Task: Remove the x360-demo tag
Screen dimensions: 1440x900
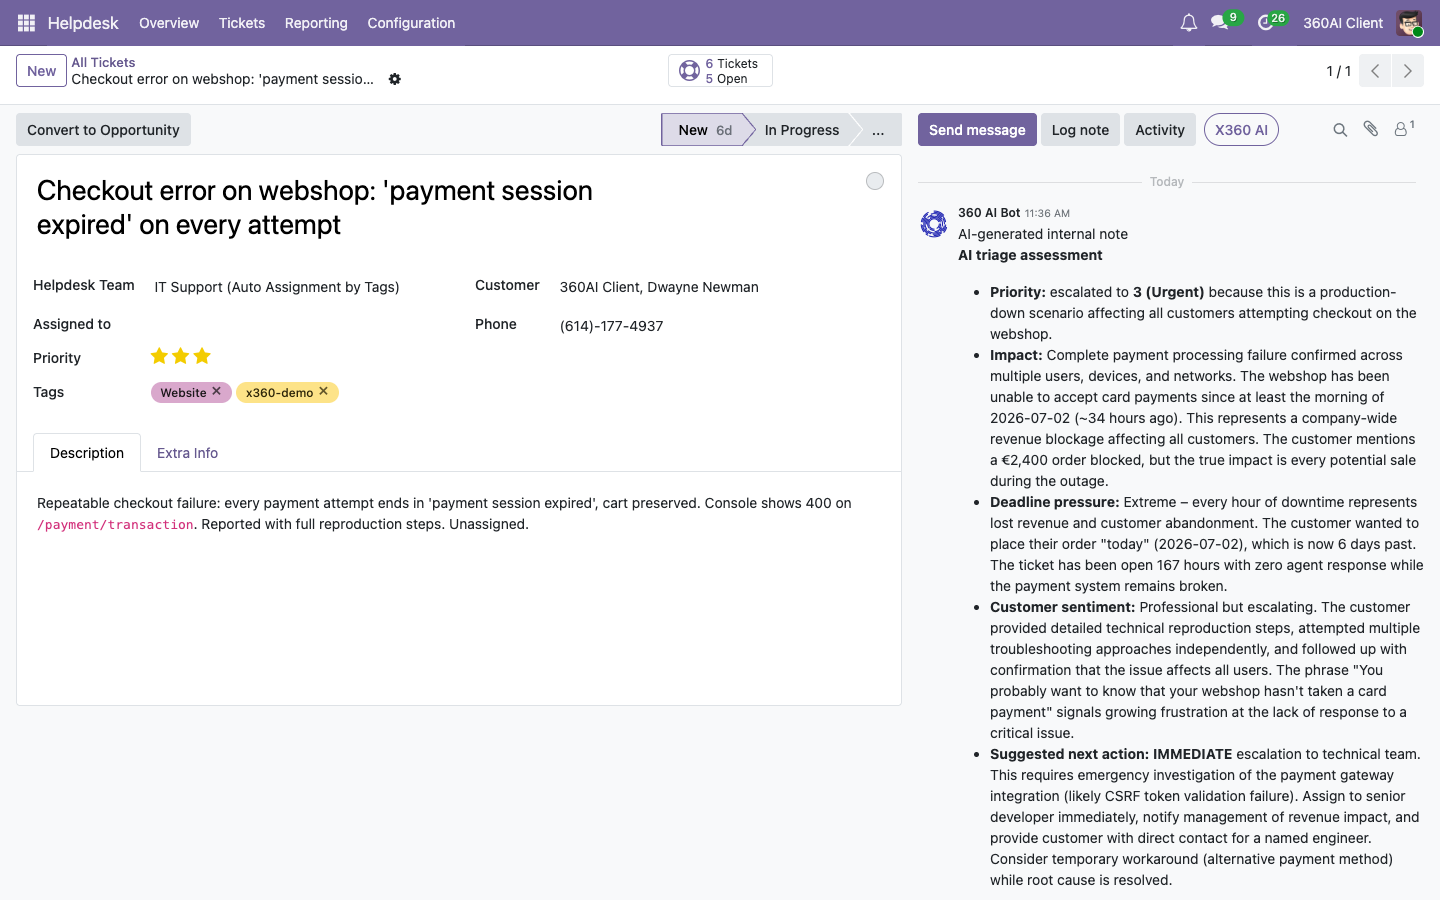Action: [323, 392]
